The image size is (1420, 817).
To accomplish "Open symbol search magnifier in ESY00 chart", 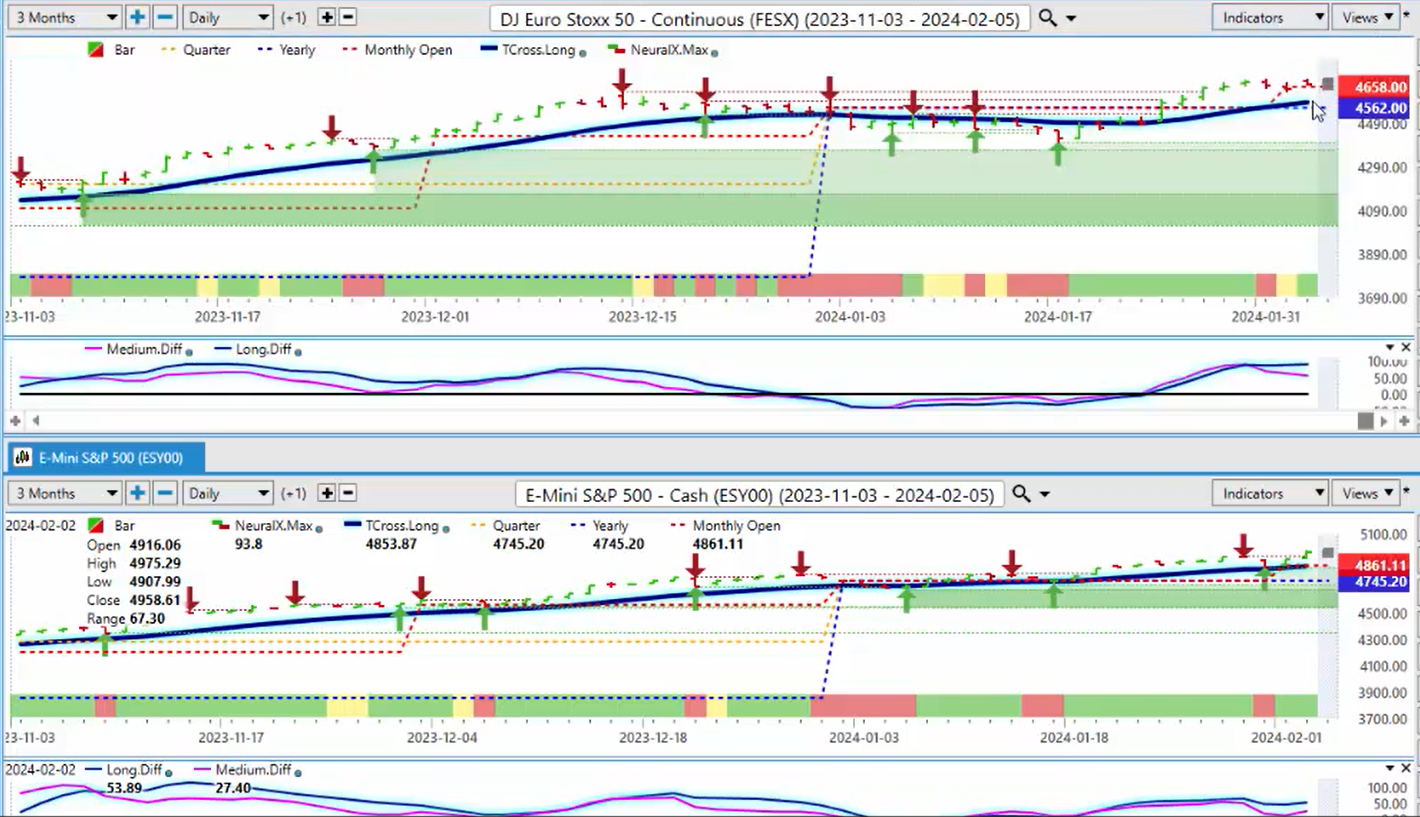I will (1021, 494).
